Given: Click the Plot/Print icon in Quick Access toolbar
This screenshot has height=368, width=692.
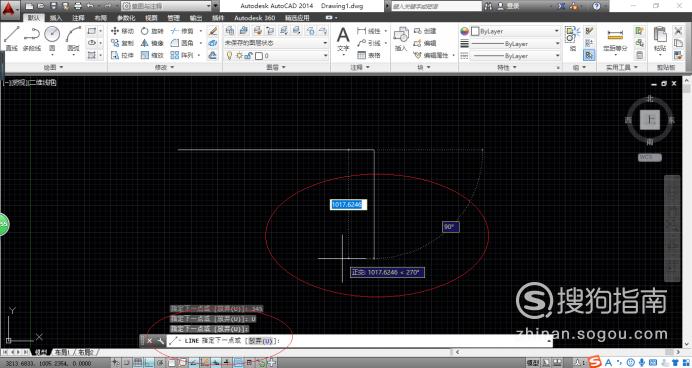Looking at the screenshot, I should (x=78, y=6).
